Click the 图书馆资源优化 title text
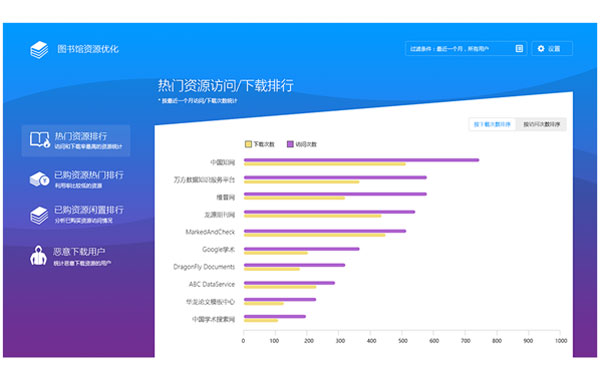600x377 pixels. (x=88, y=49)
